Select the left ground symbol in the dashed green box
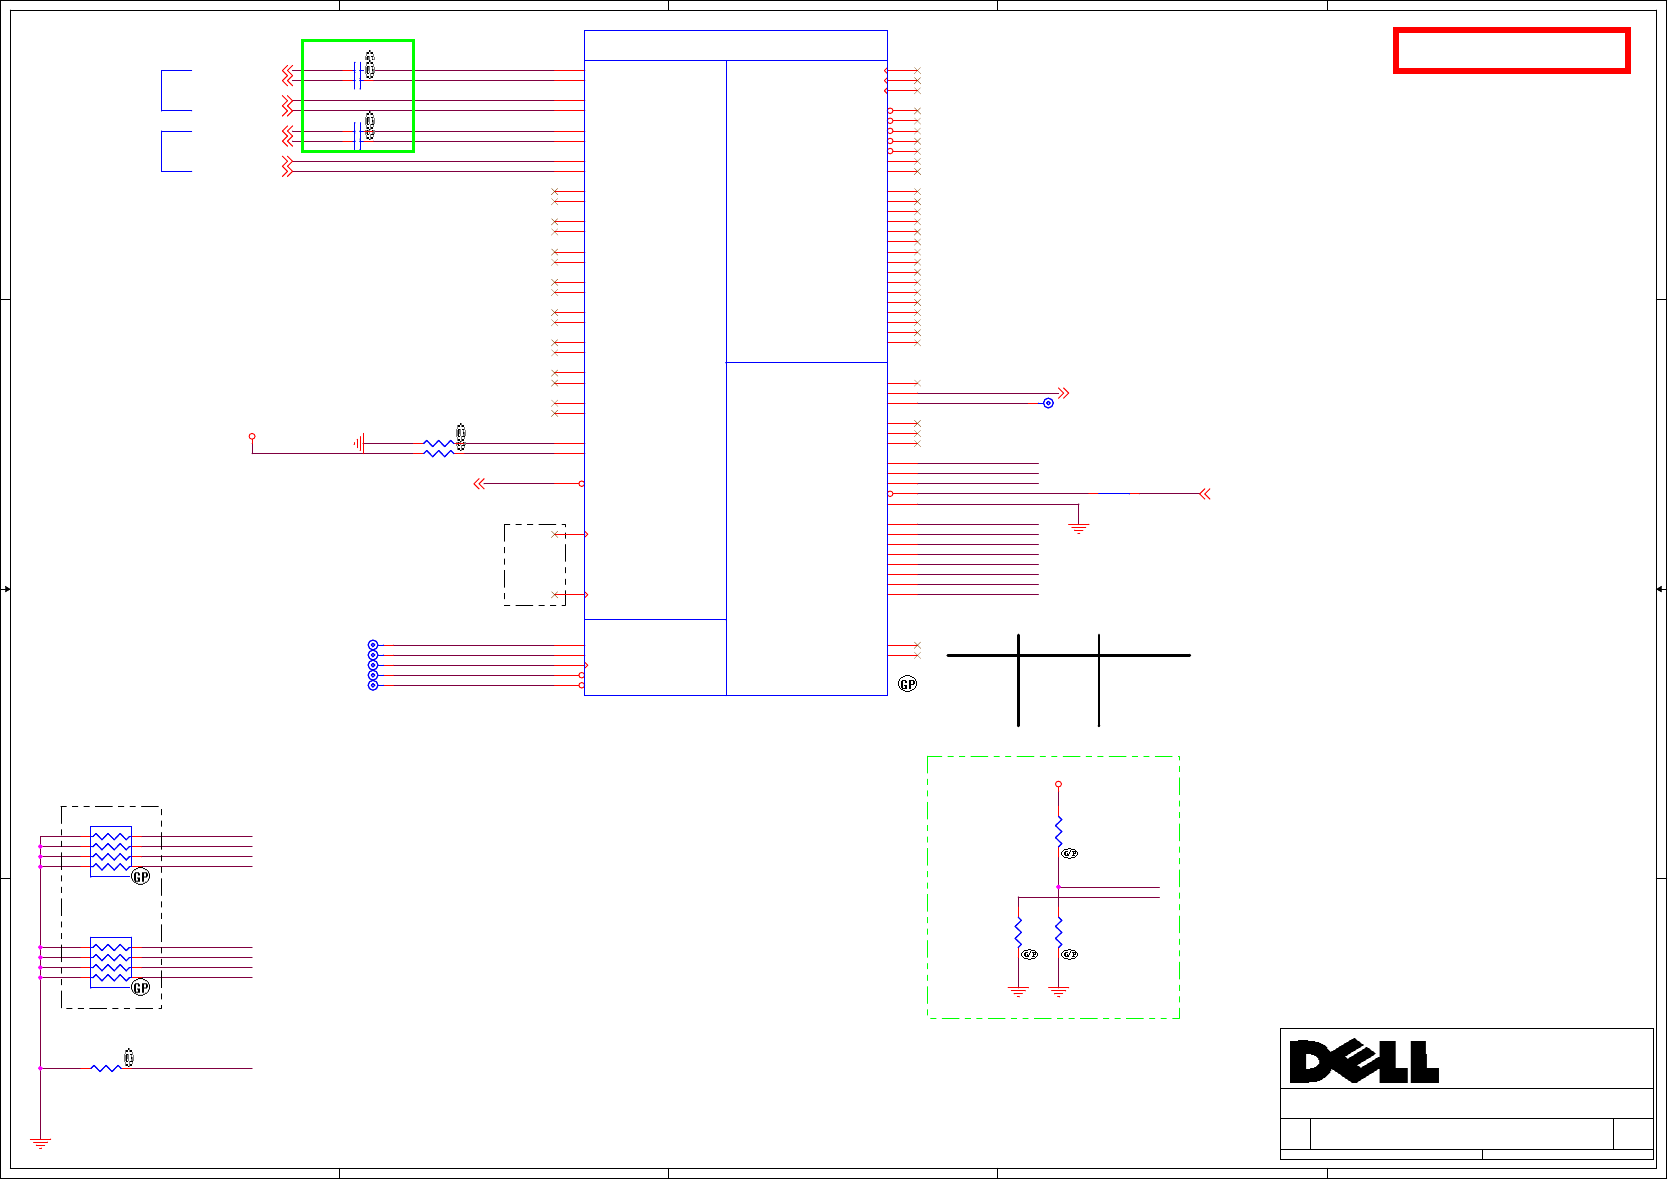This screenshot has height=1179, width=1668. point(1018,991)
